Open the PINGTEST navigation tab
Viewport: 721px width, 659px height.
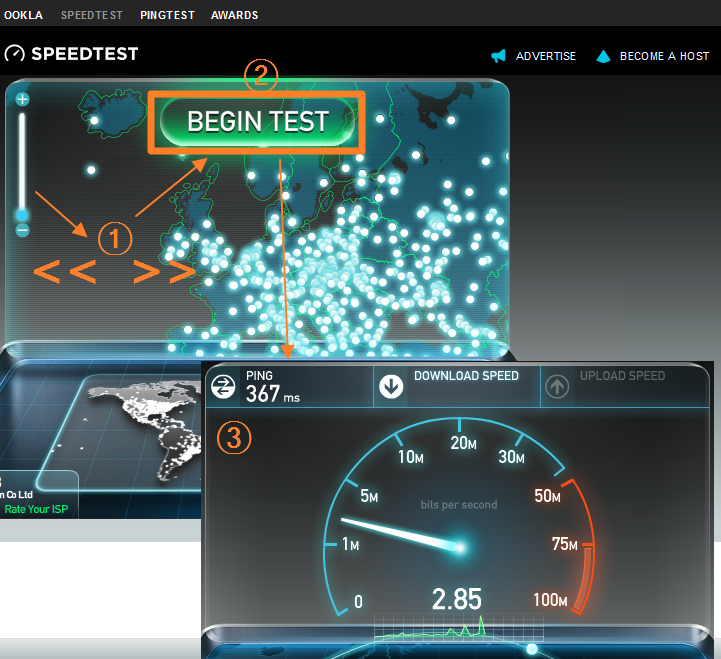coord(167,15)
